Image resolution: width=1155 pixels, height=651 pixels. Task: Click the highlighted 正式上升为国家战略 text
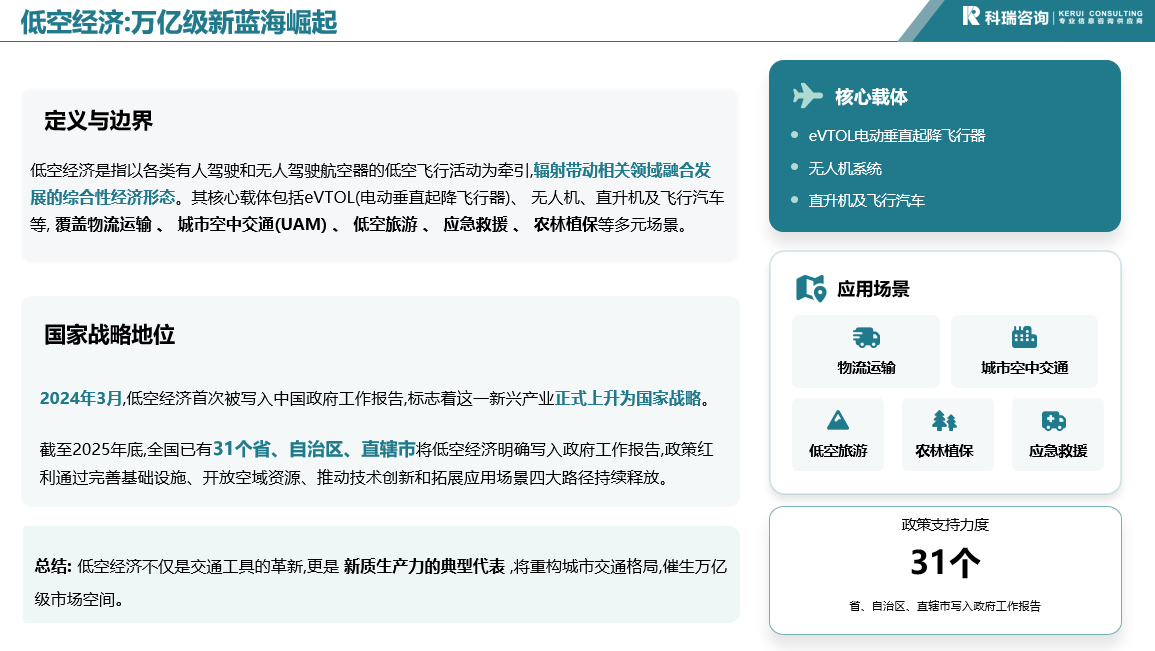[628, 398]
